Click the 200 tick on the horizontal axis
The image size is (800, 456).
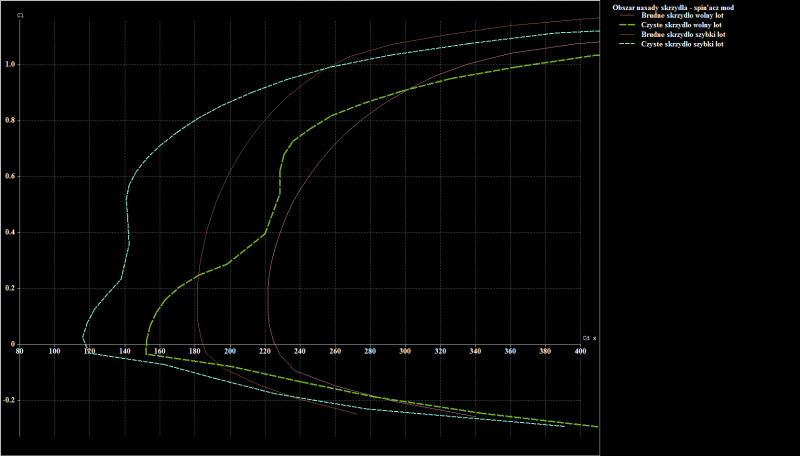tap(230, 351)
